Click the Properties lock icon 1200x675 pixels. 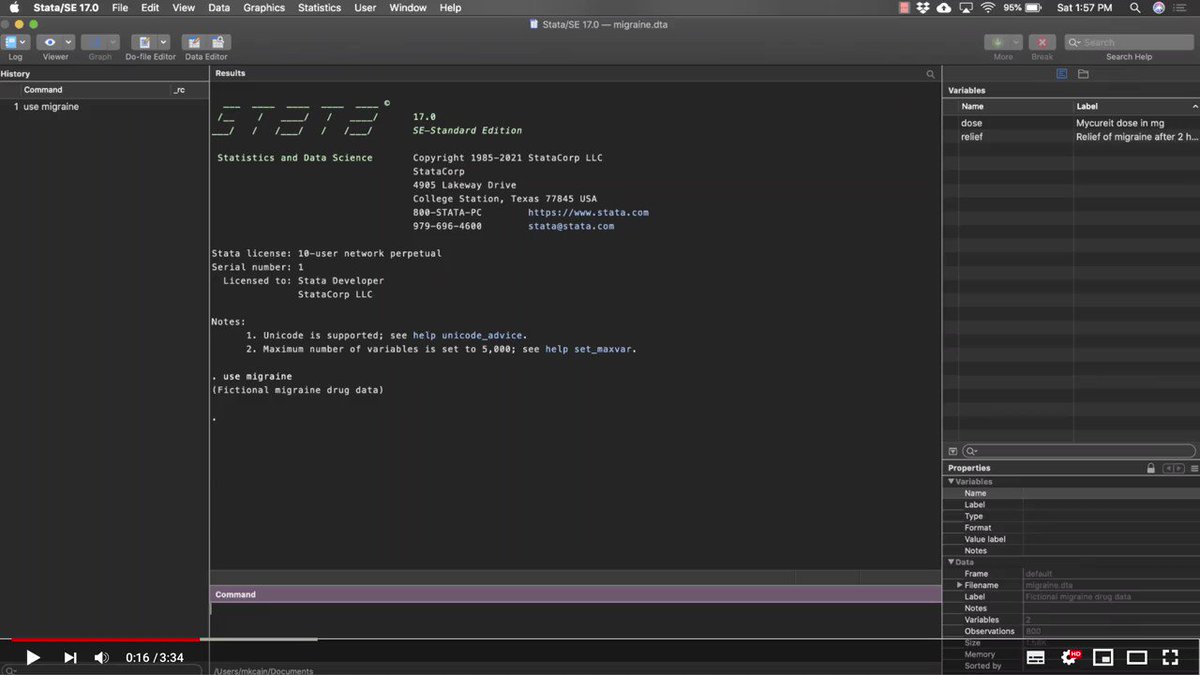[x=1151, y=468]
